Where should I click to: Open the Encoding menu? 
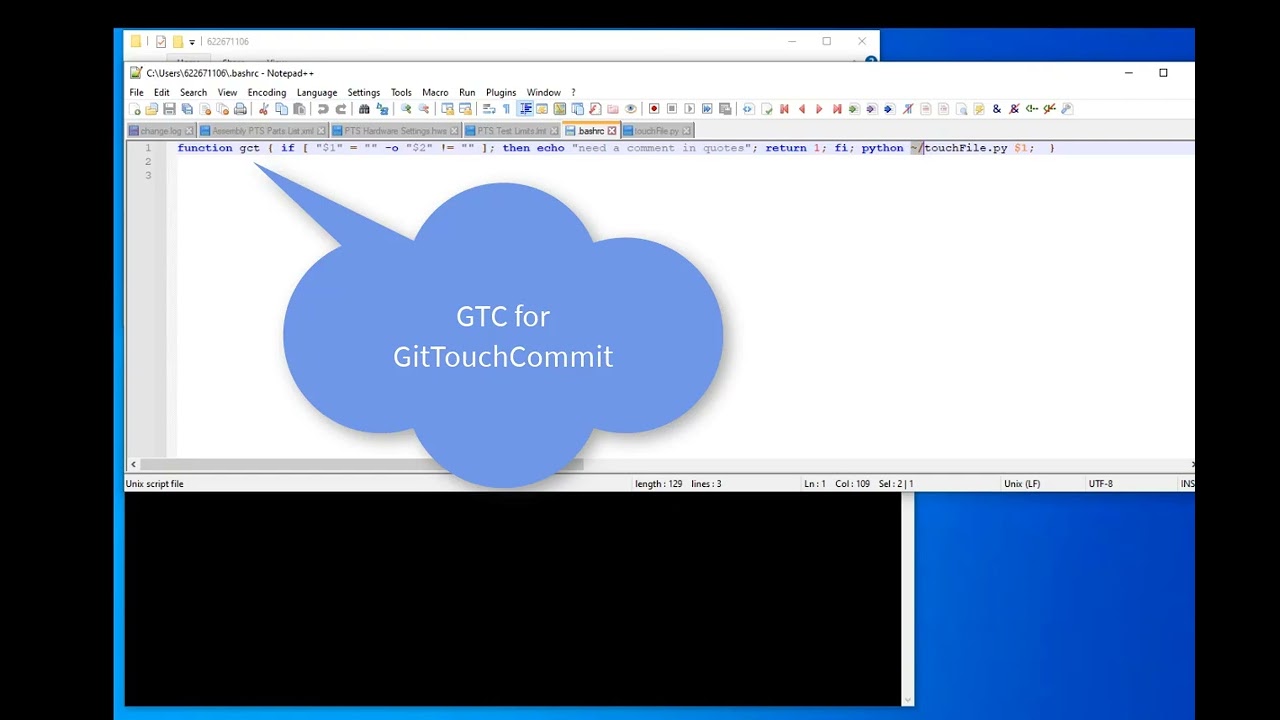(x=267, y=92)
